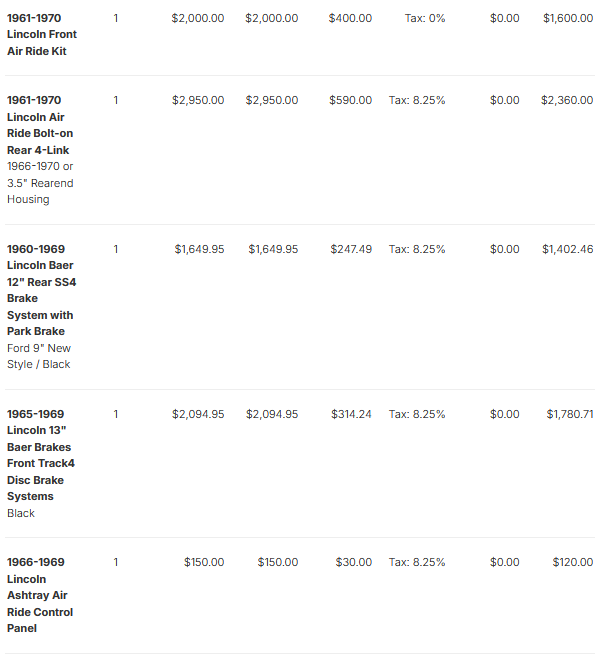Open 1961-1970 Lincoln Front Air Ride Kit
Screen dimensions: 604x659
pyautogui.click(x=42, y=34)
